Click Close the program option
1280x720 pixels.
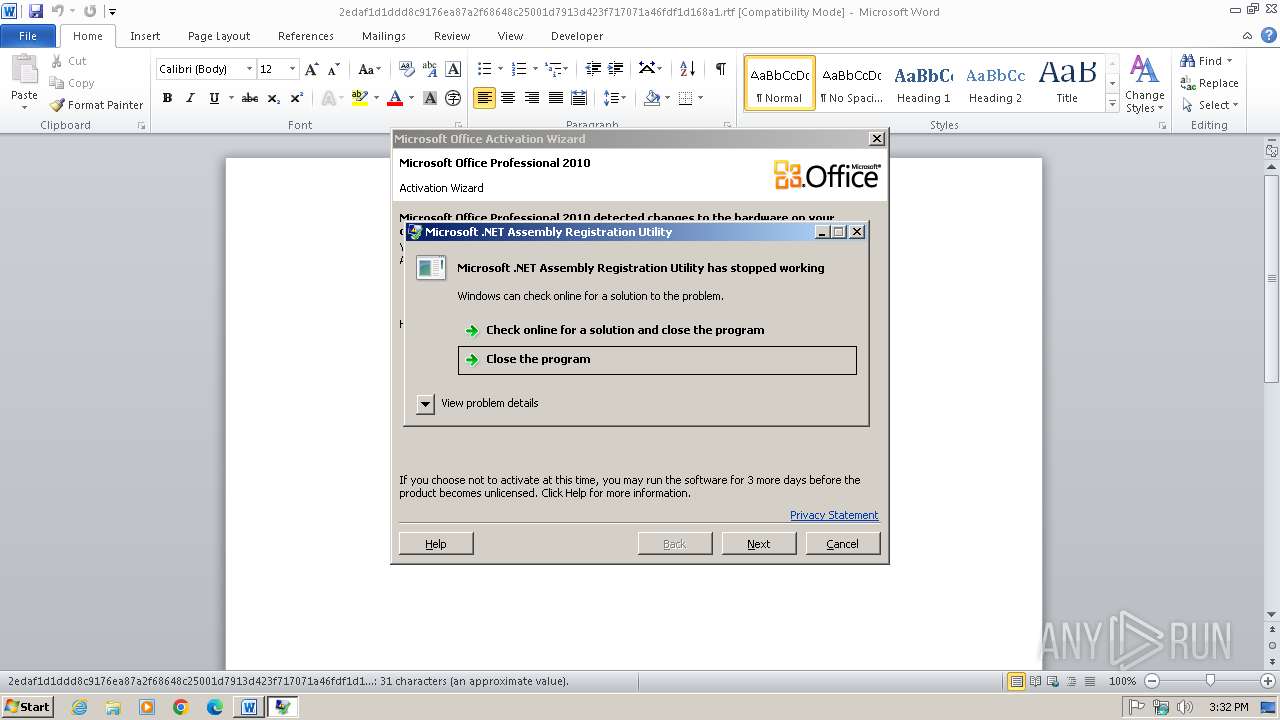657,360
